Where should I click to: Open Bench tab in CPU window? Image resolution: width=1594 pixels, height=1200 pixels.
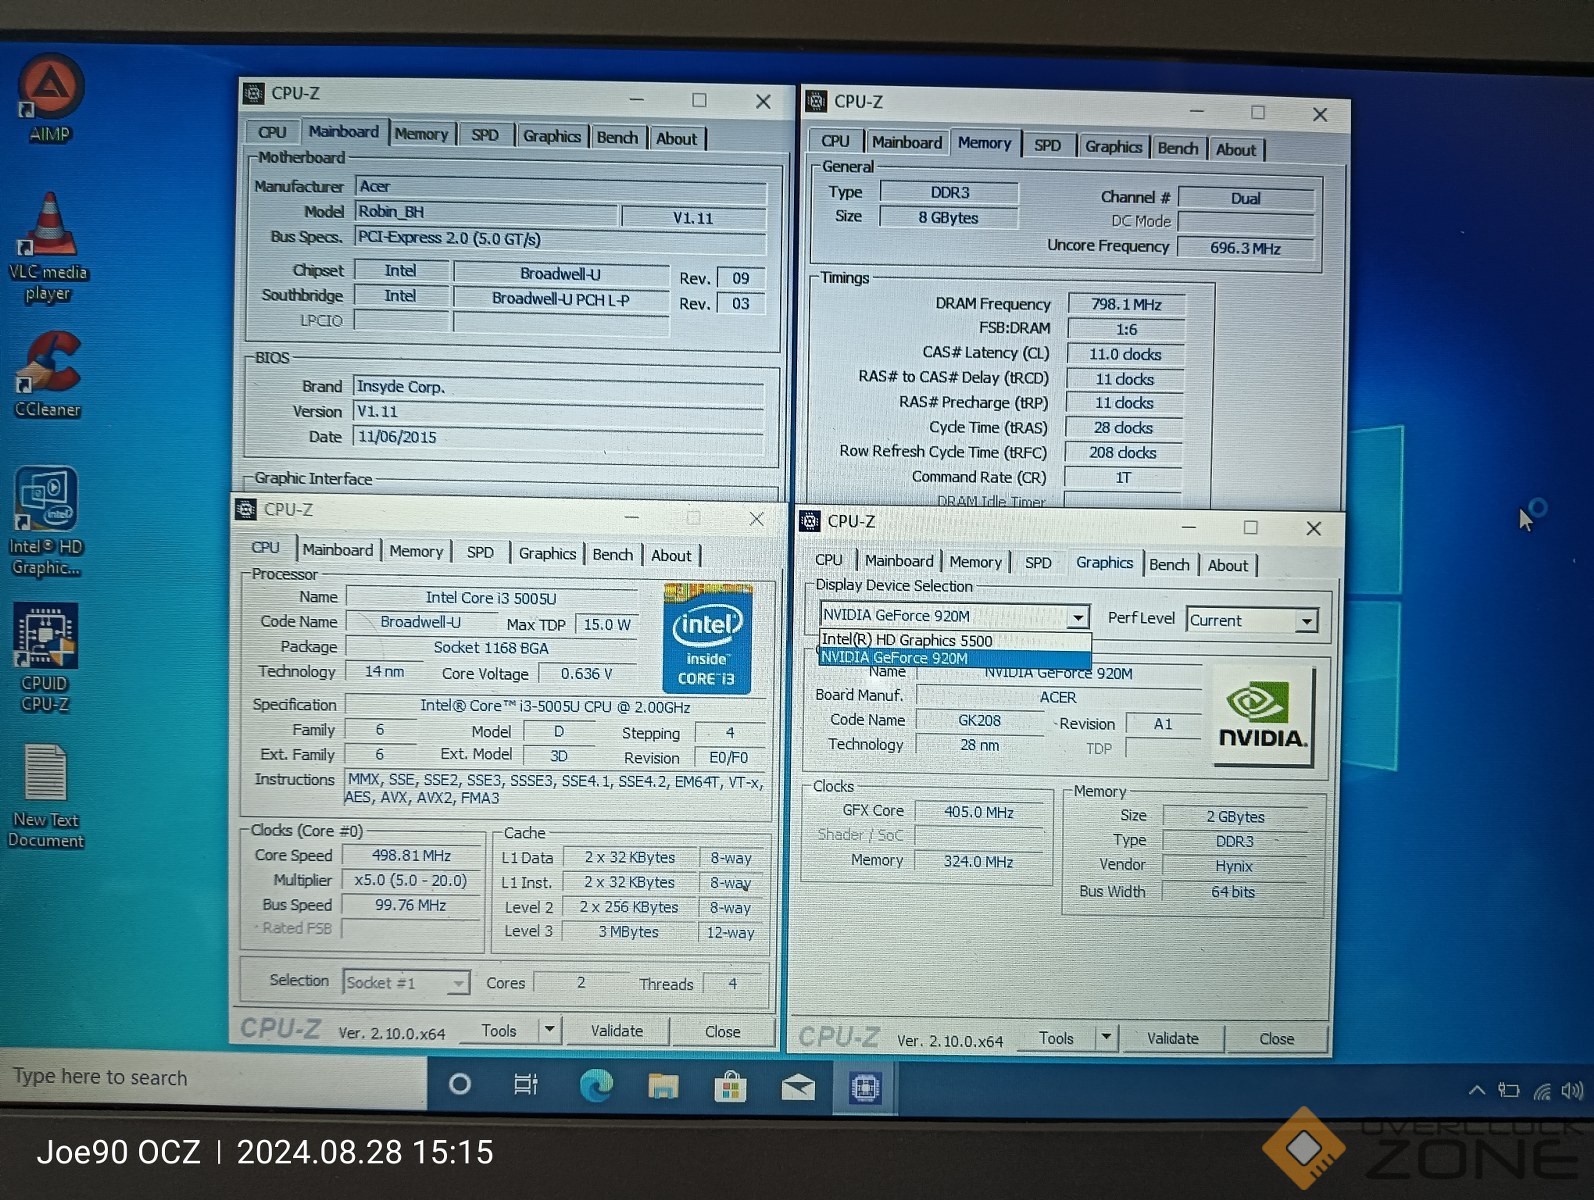tap(612, 555)
